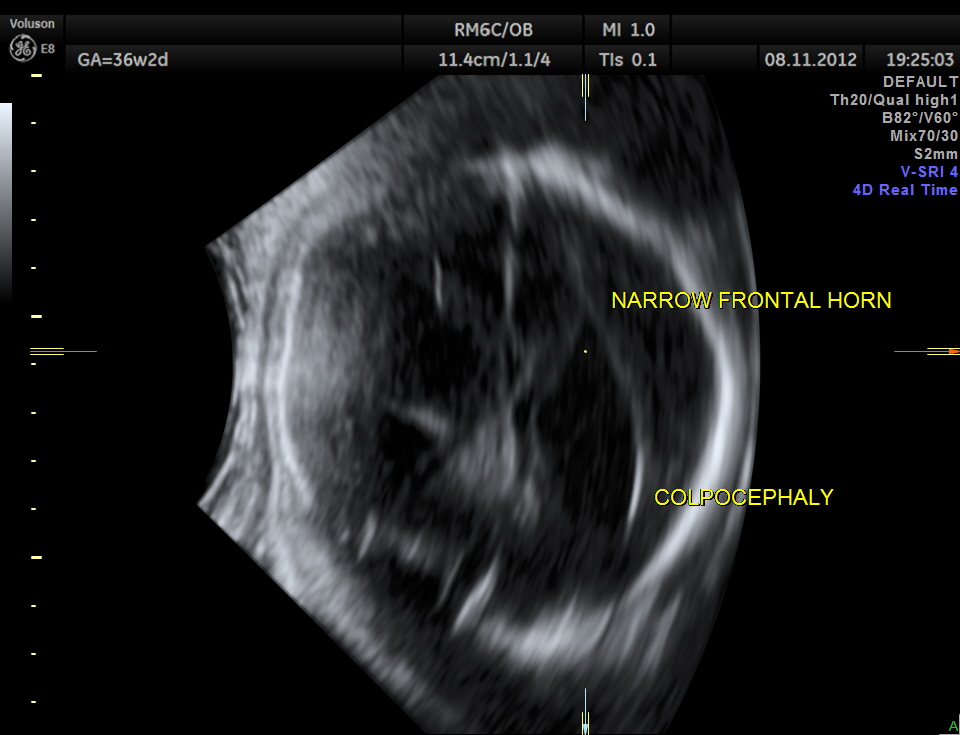Click the GA=36w2d gestational age field
This screenshot has height=735, width=960.
click(123, 59)
